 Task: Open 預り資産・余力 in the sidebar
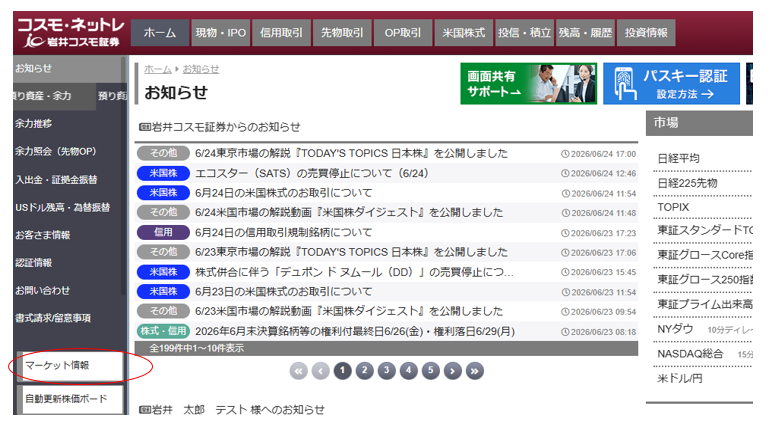pyautogui.click(x=54, y=96)
